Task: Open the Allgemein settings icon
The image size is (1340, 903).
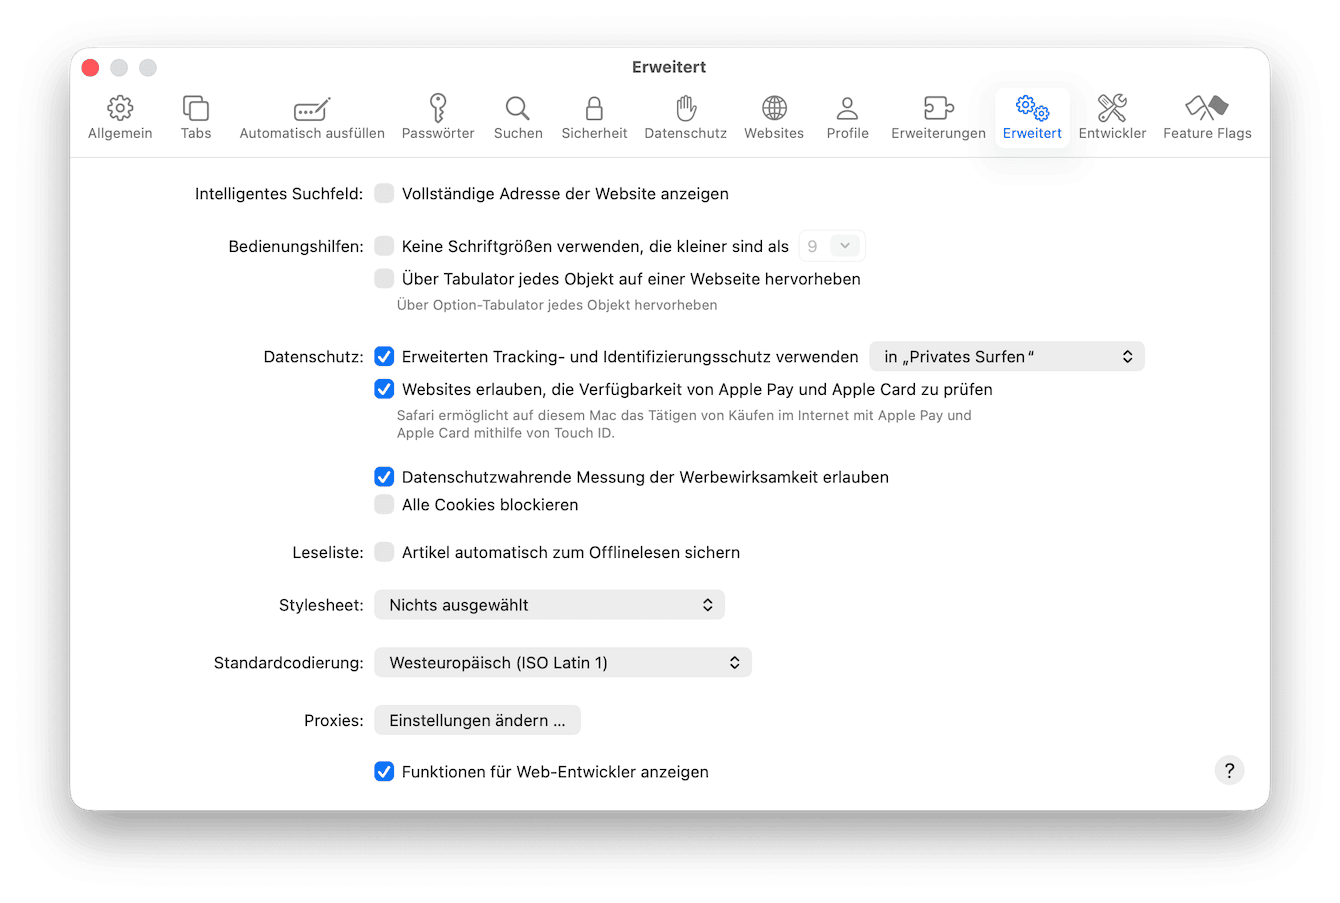Action: 120,110
